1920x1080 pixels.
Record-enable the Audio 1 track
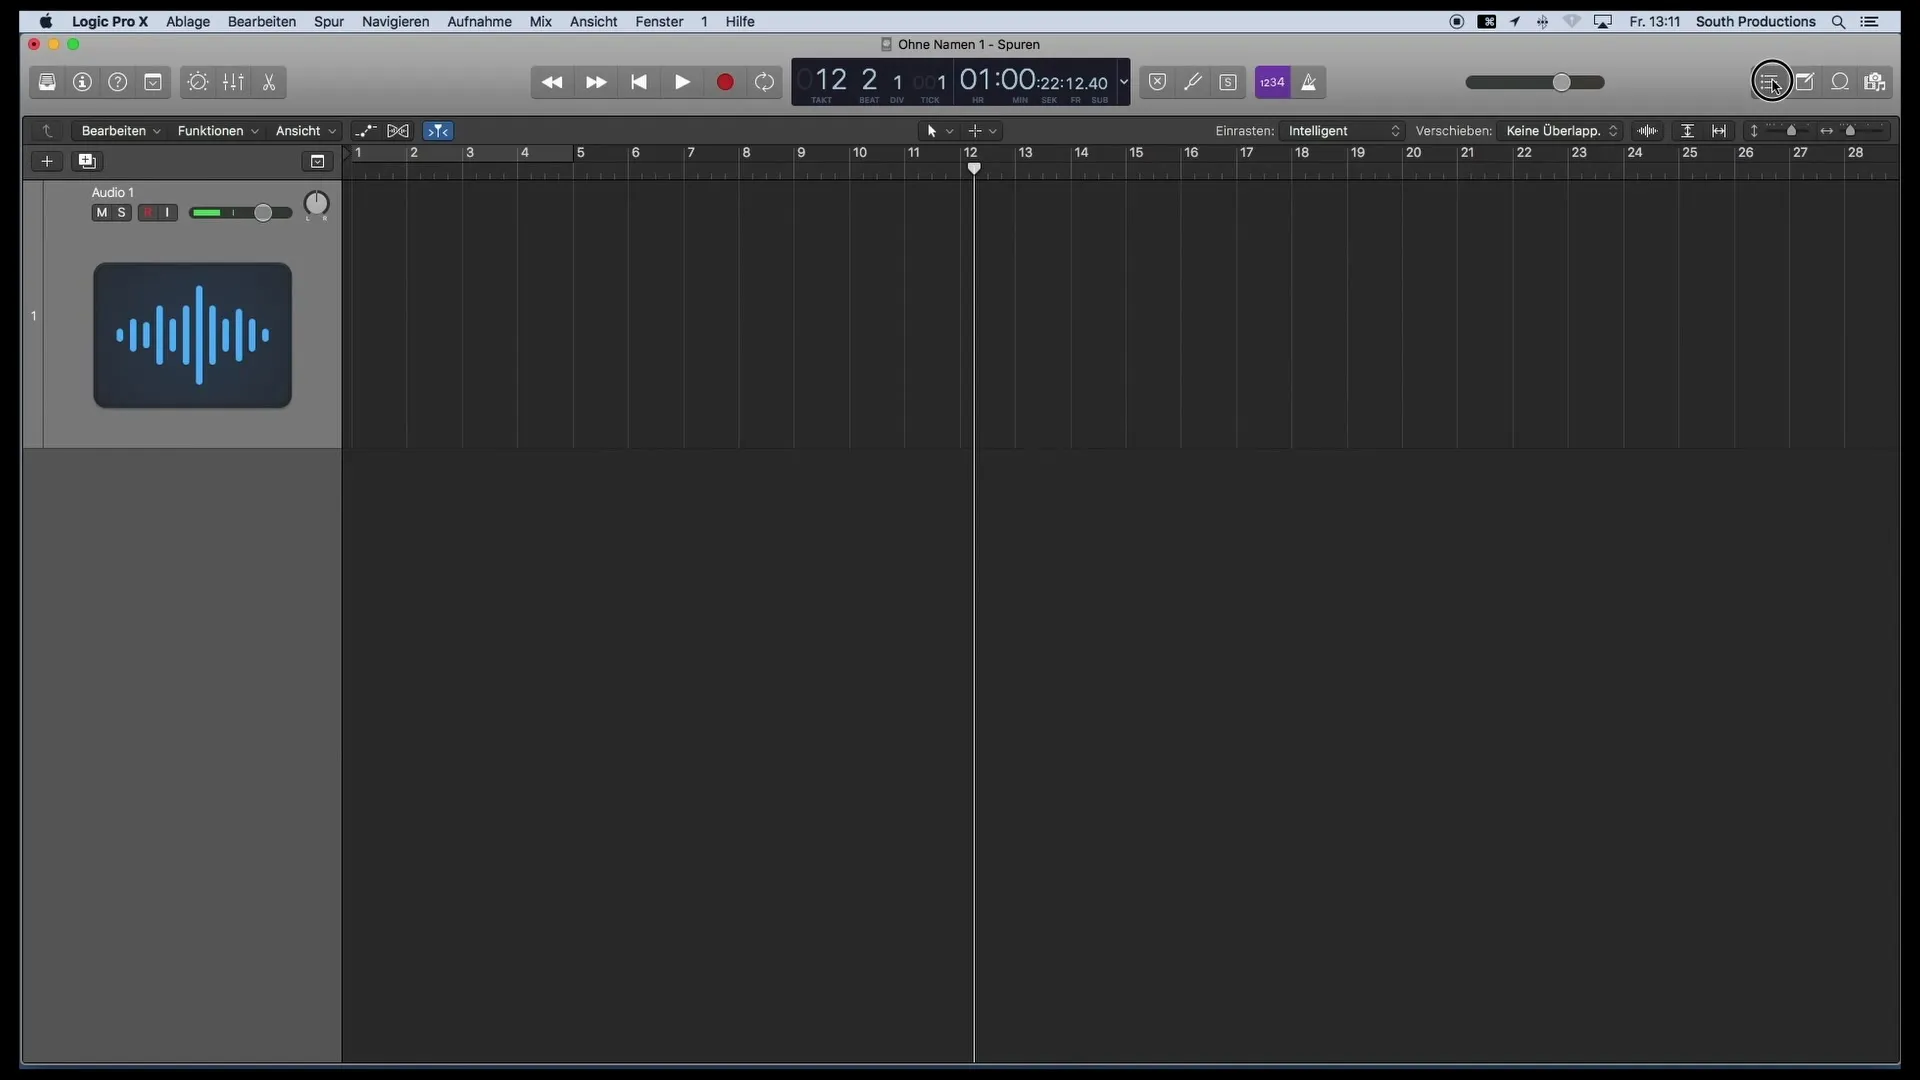pos(148,213)
